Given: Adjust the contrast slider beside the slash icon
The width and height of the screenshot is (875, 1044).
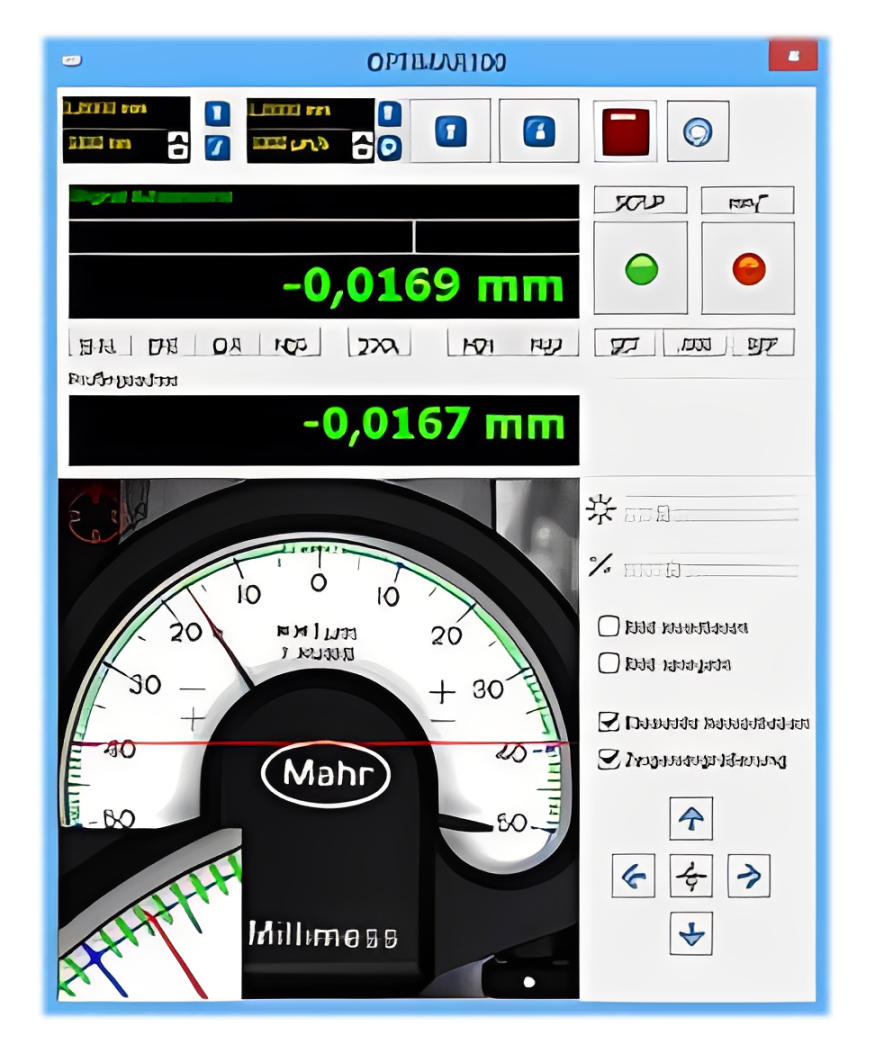Looking at the screenshot, I should [711, 569].
